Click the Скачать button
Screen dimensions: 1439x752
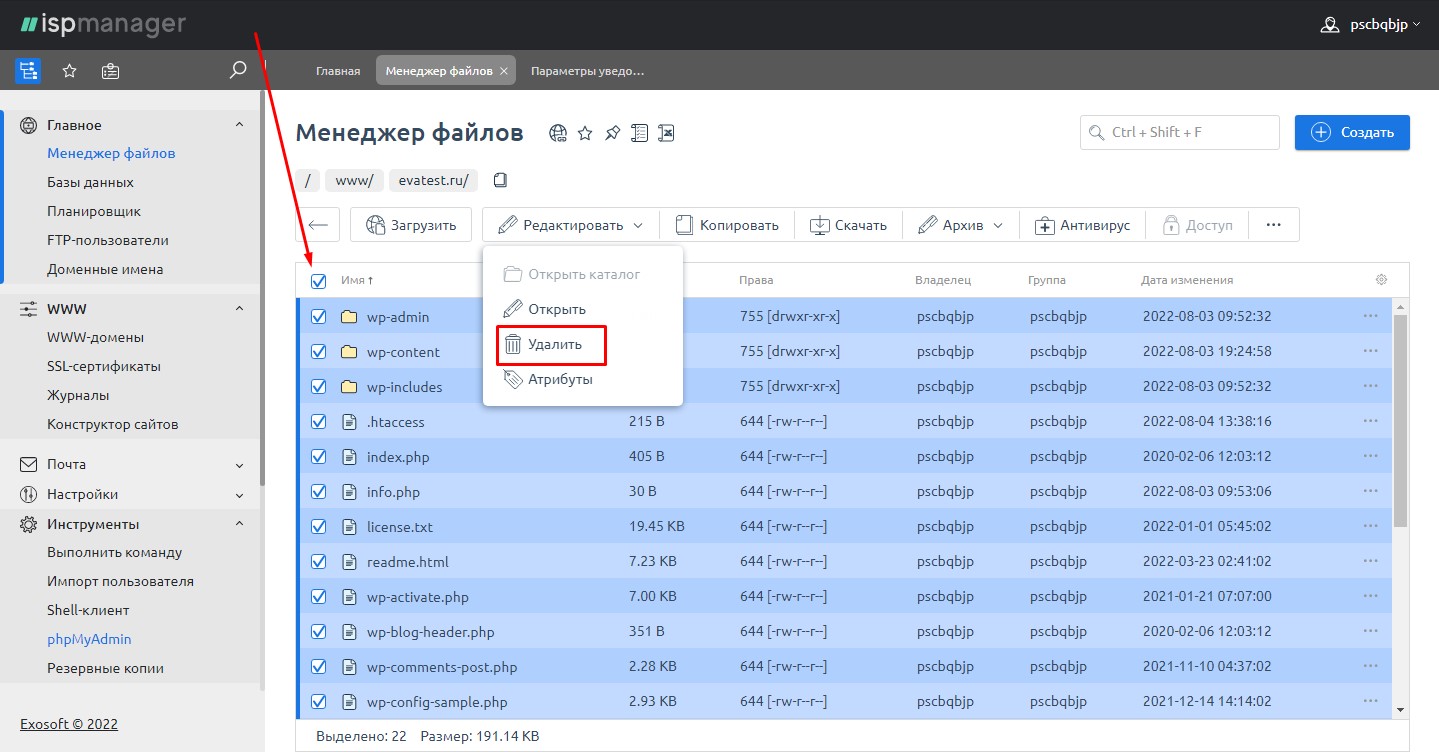click(848, 225)
